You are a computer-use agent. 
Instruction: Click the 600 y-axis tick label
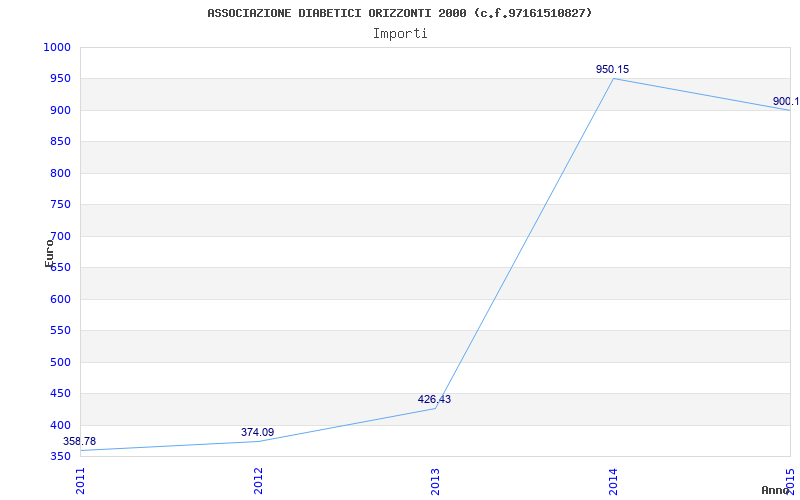click(x=60, y=299)
